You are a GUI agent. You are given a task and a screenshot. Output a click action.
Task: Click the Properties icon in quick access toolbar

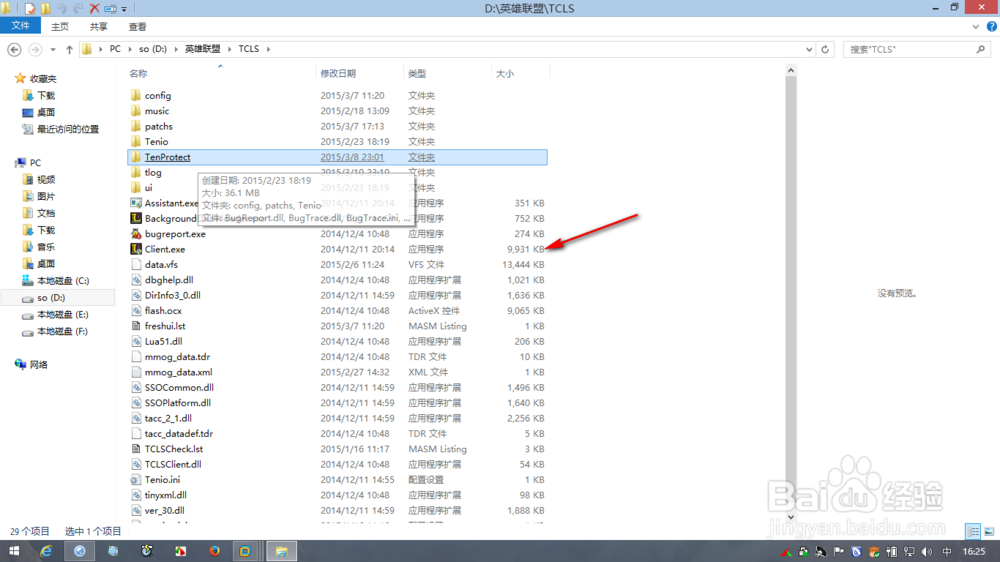coord(30,8)
